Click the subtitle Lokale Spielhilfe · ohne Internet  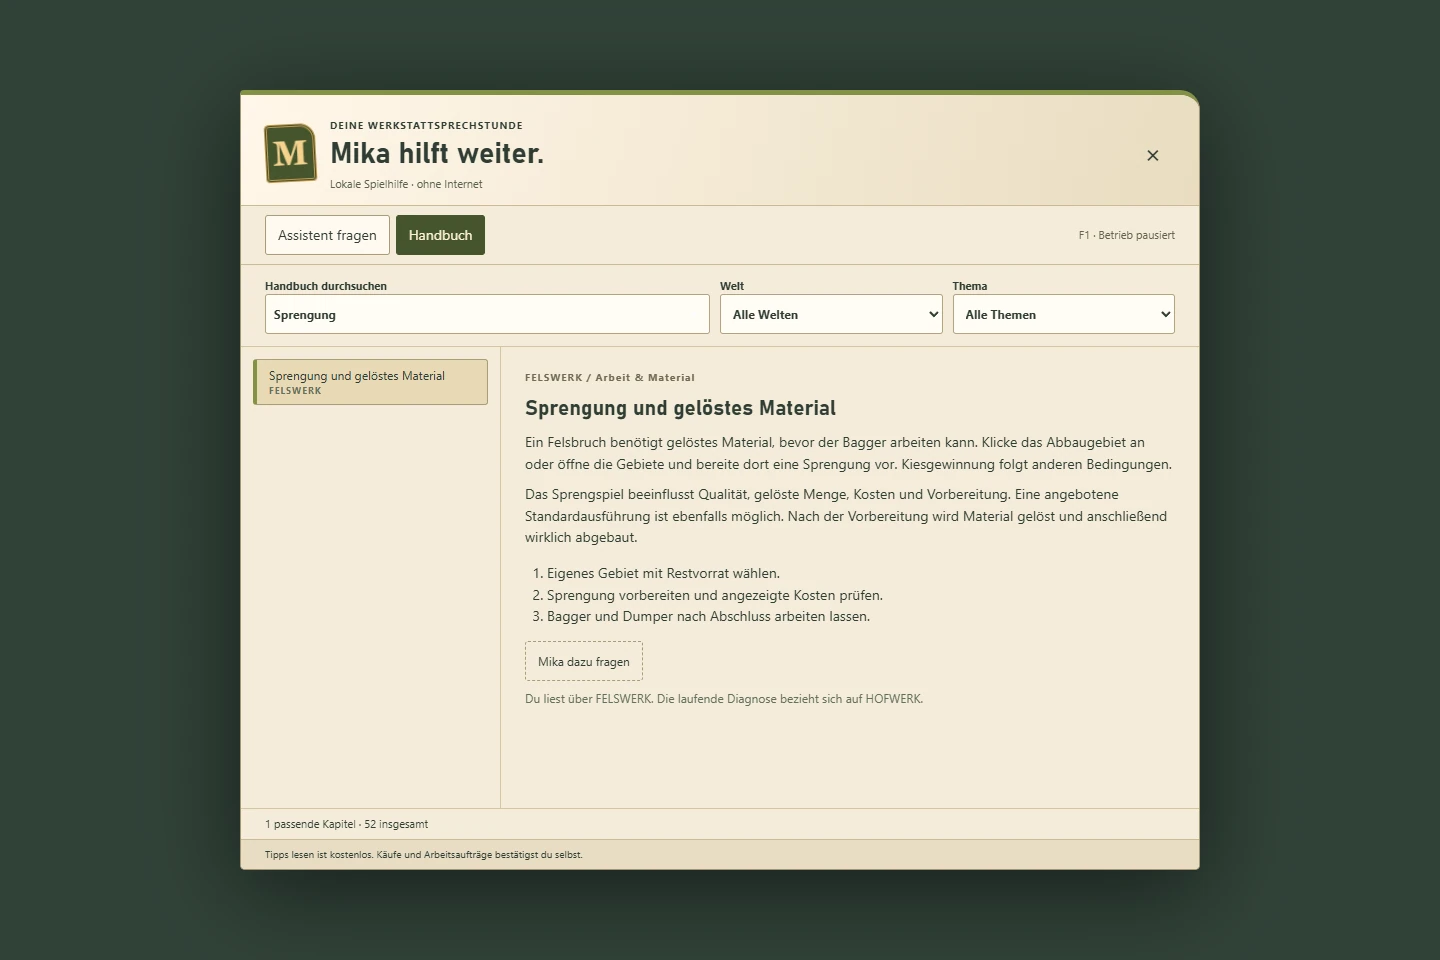click(406, 184)
